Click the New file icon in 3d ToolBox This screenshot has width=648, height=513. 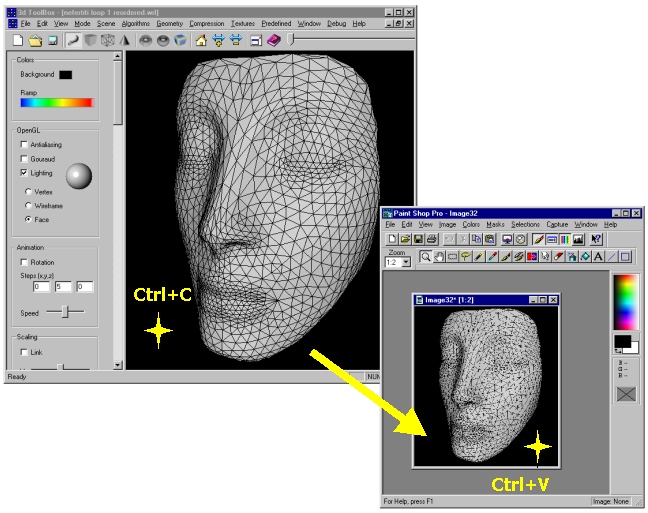[x=18, y=40]
